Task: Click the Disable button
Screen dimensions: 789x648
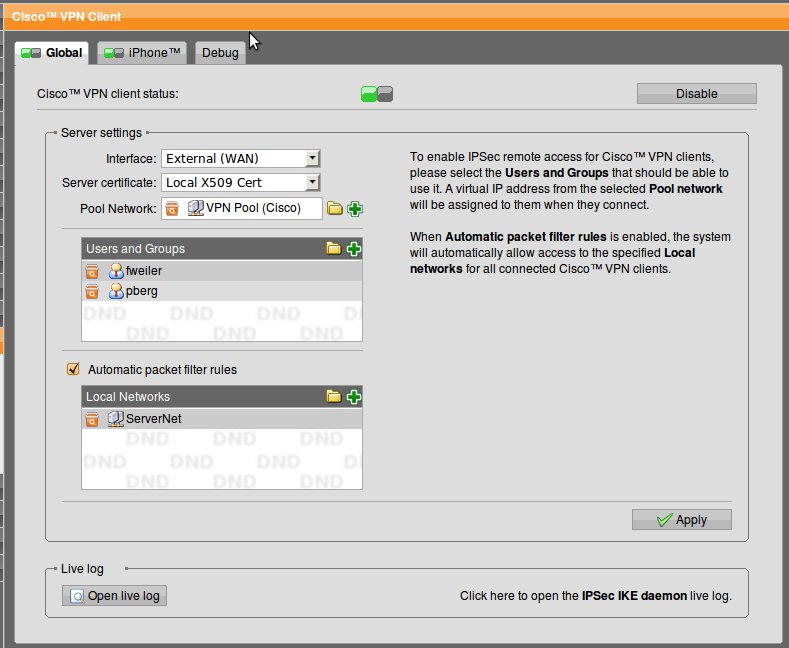Action: (x=696, y=94)
